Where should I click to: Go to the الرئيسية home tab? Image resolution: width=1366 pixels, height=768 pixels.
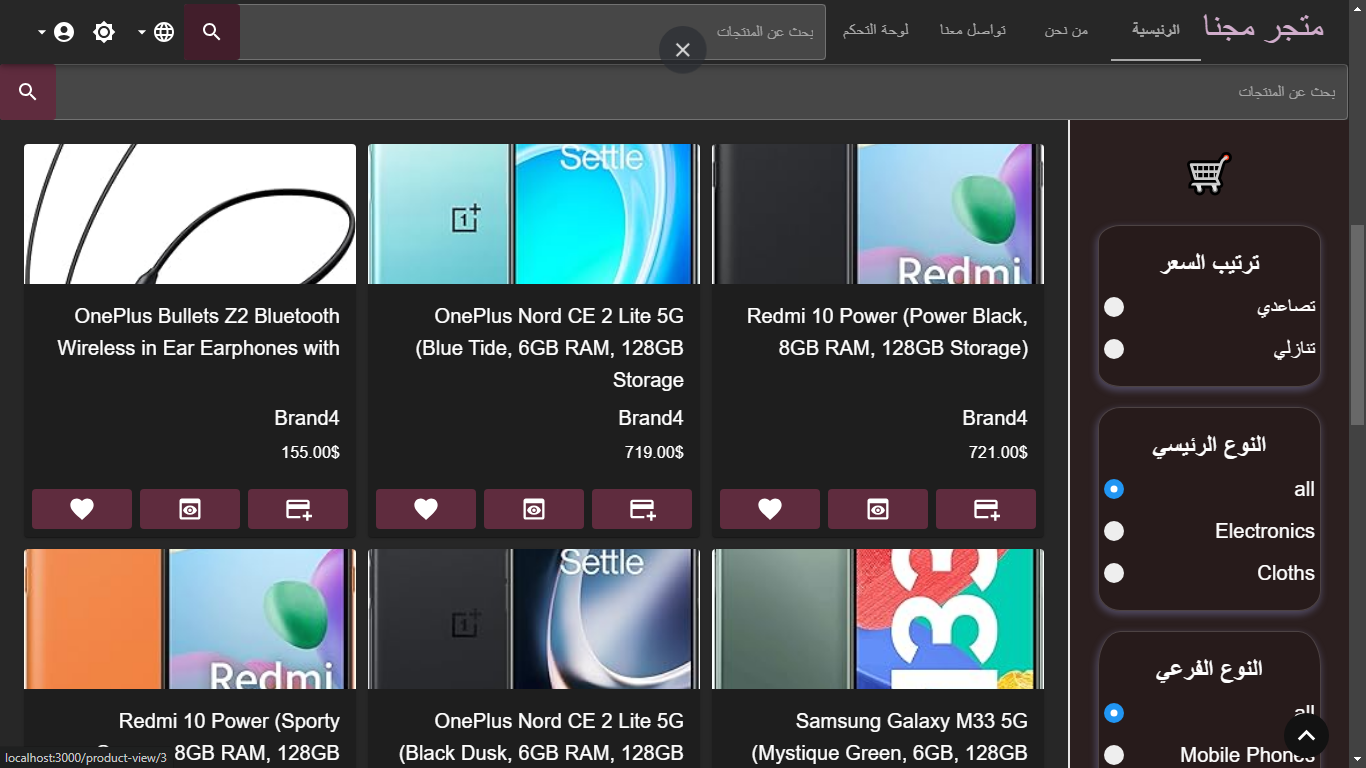click(x=1156, y=30)
